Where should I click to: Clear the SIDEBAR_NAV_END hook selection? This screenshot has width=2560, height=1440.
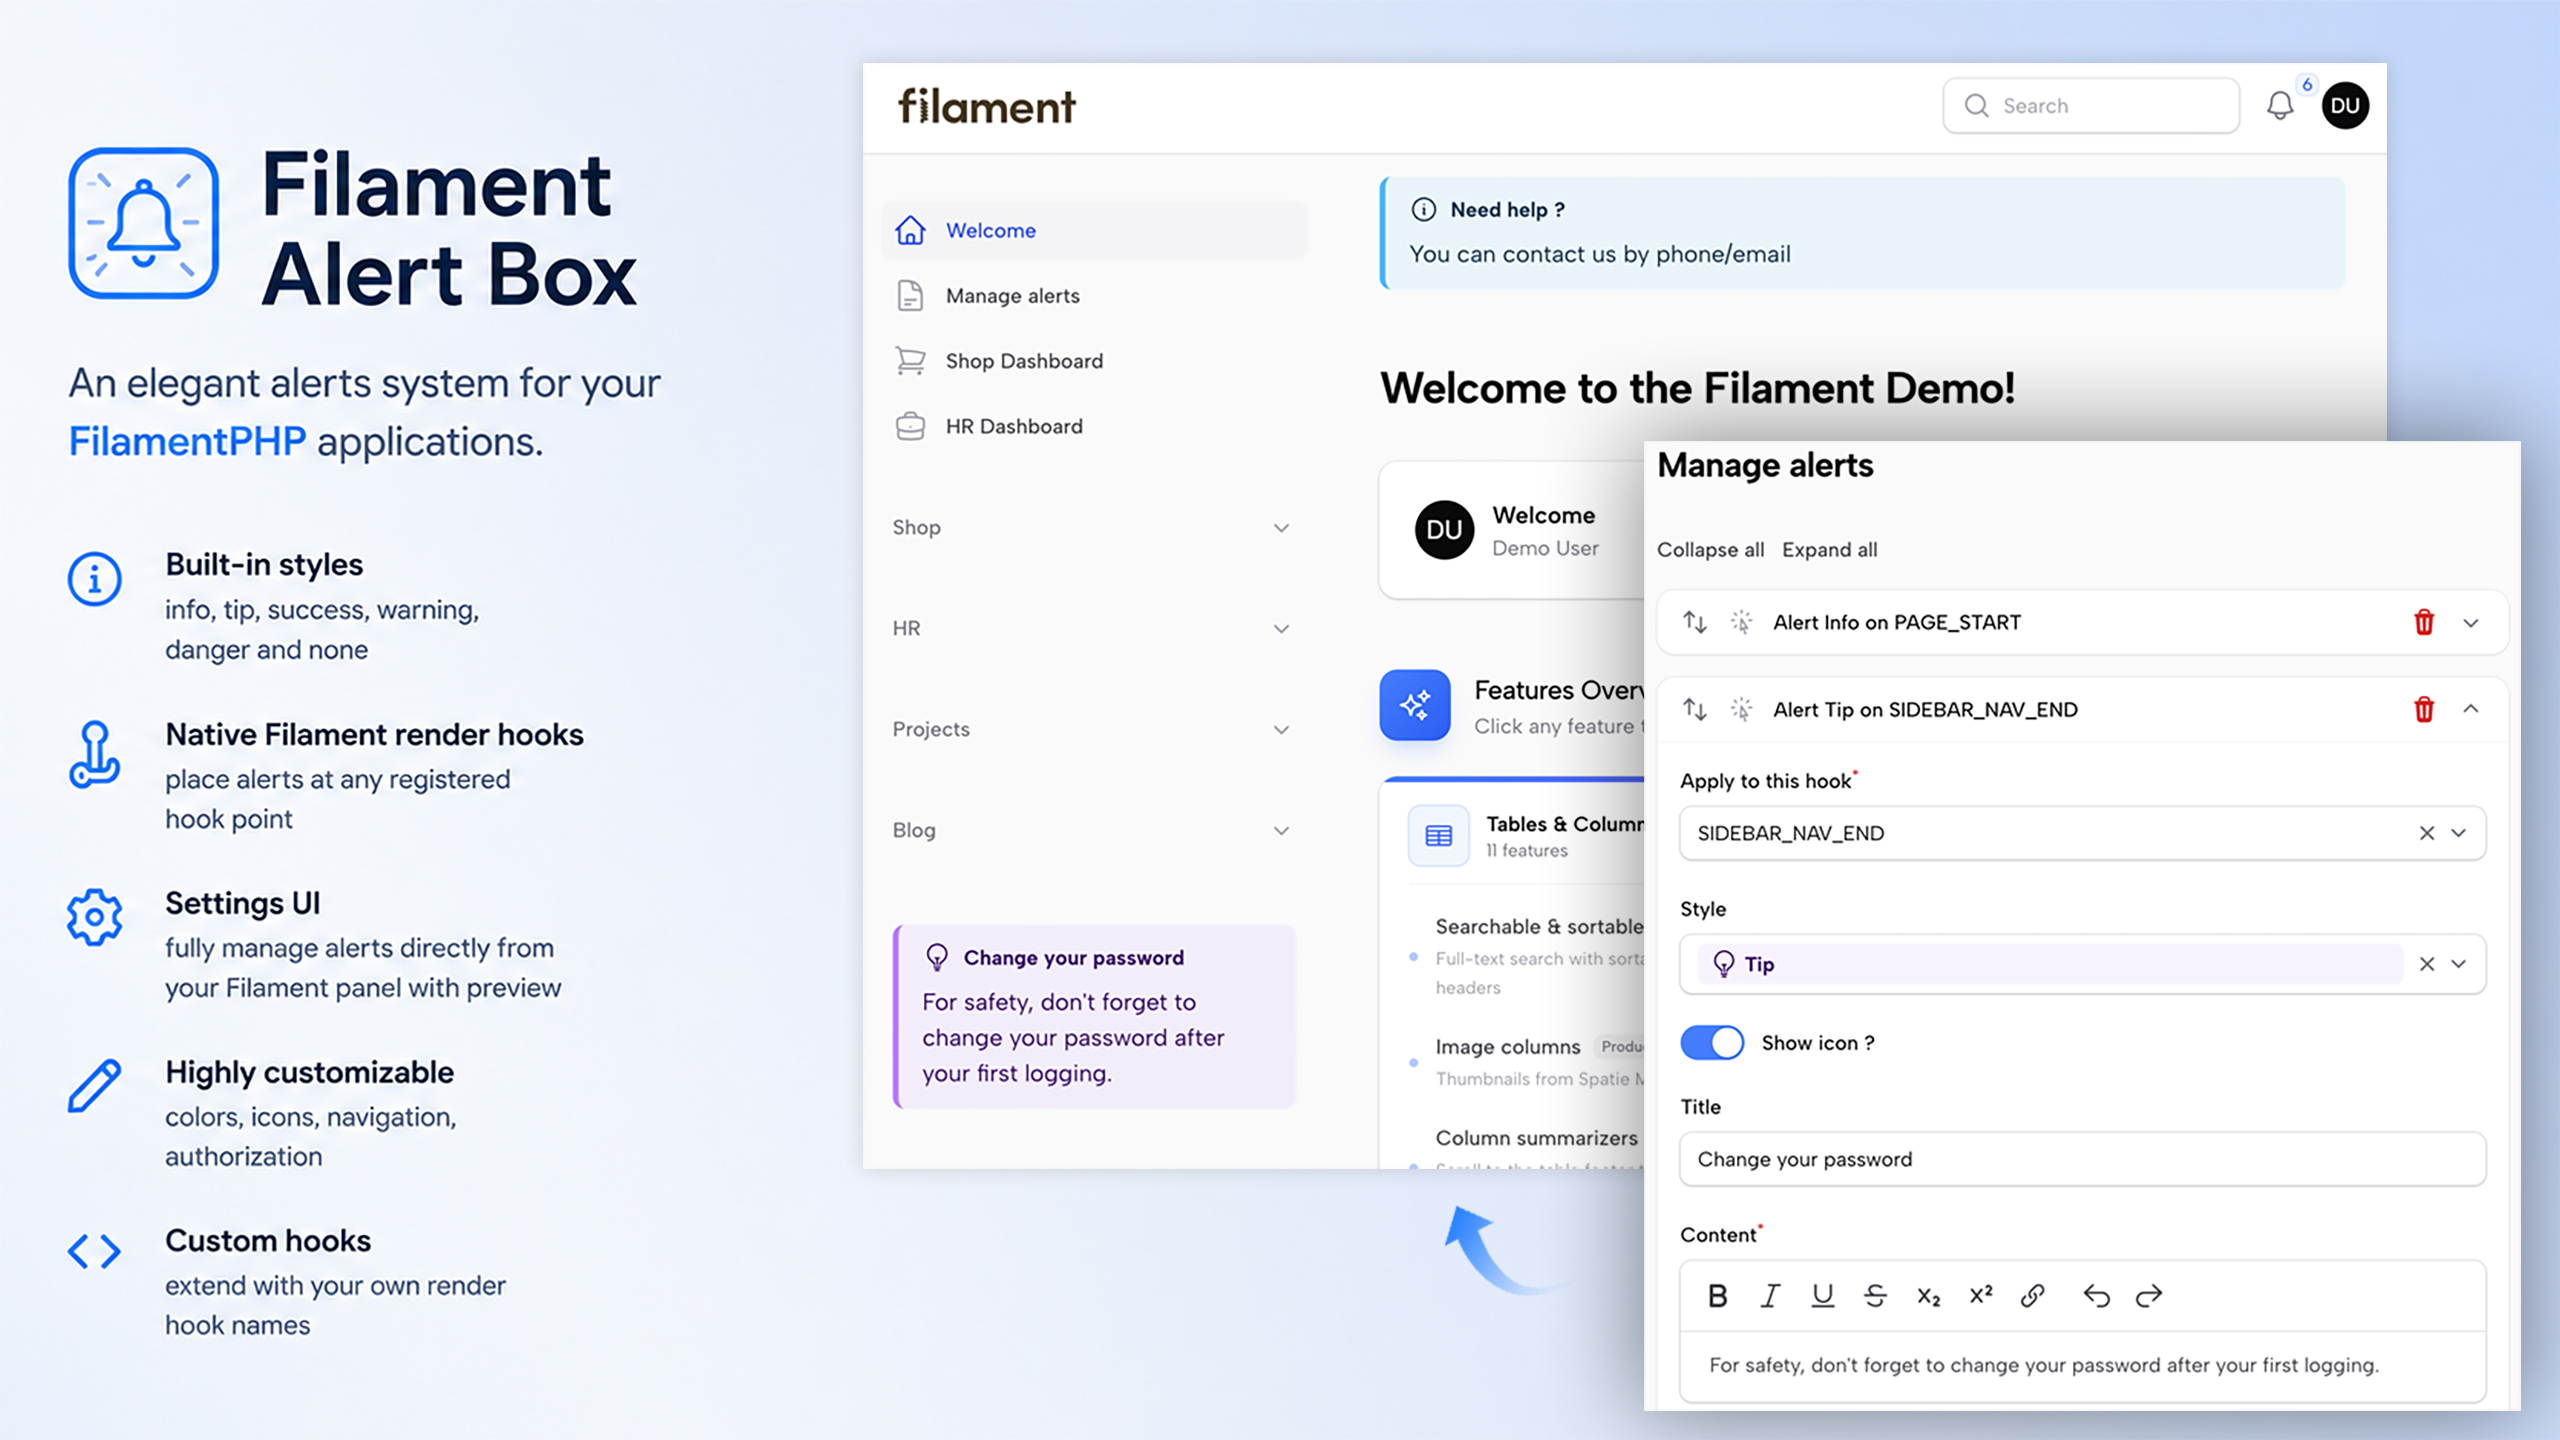point(2427,833)
